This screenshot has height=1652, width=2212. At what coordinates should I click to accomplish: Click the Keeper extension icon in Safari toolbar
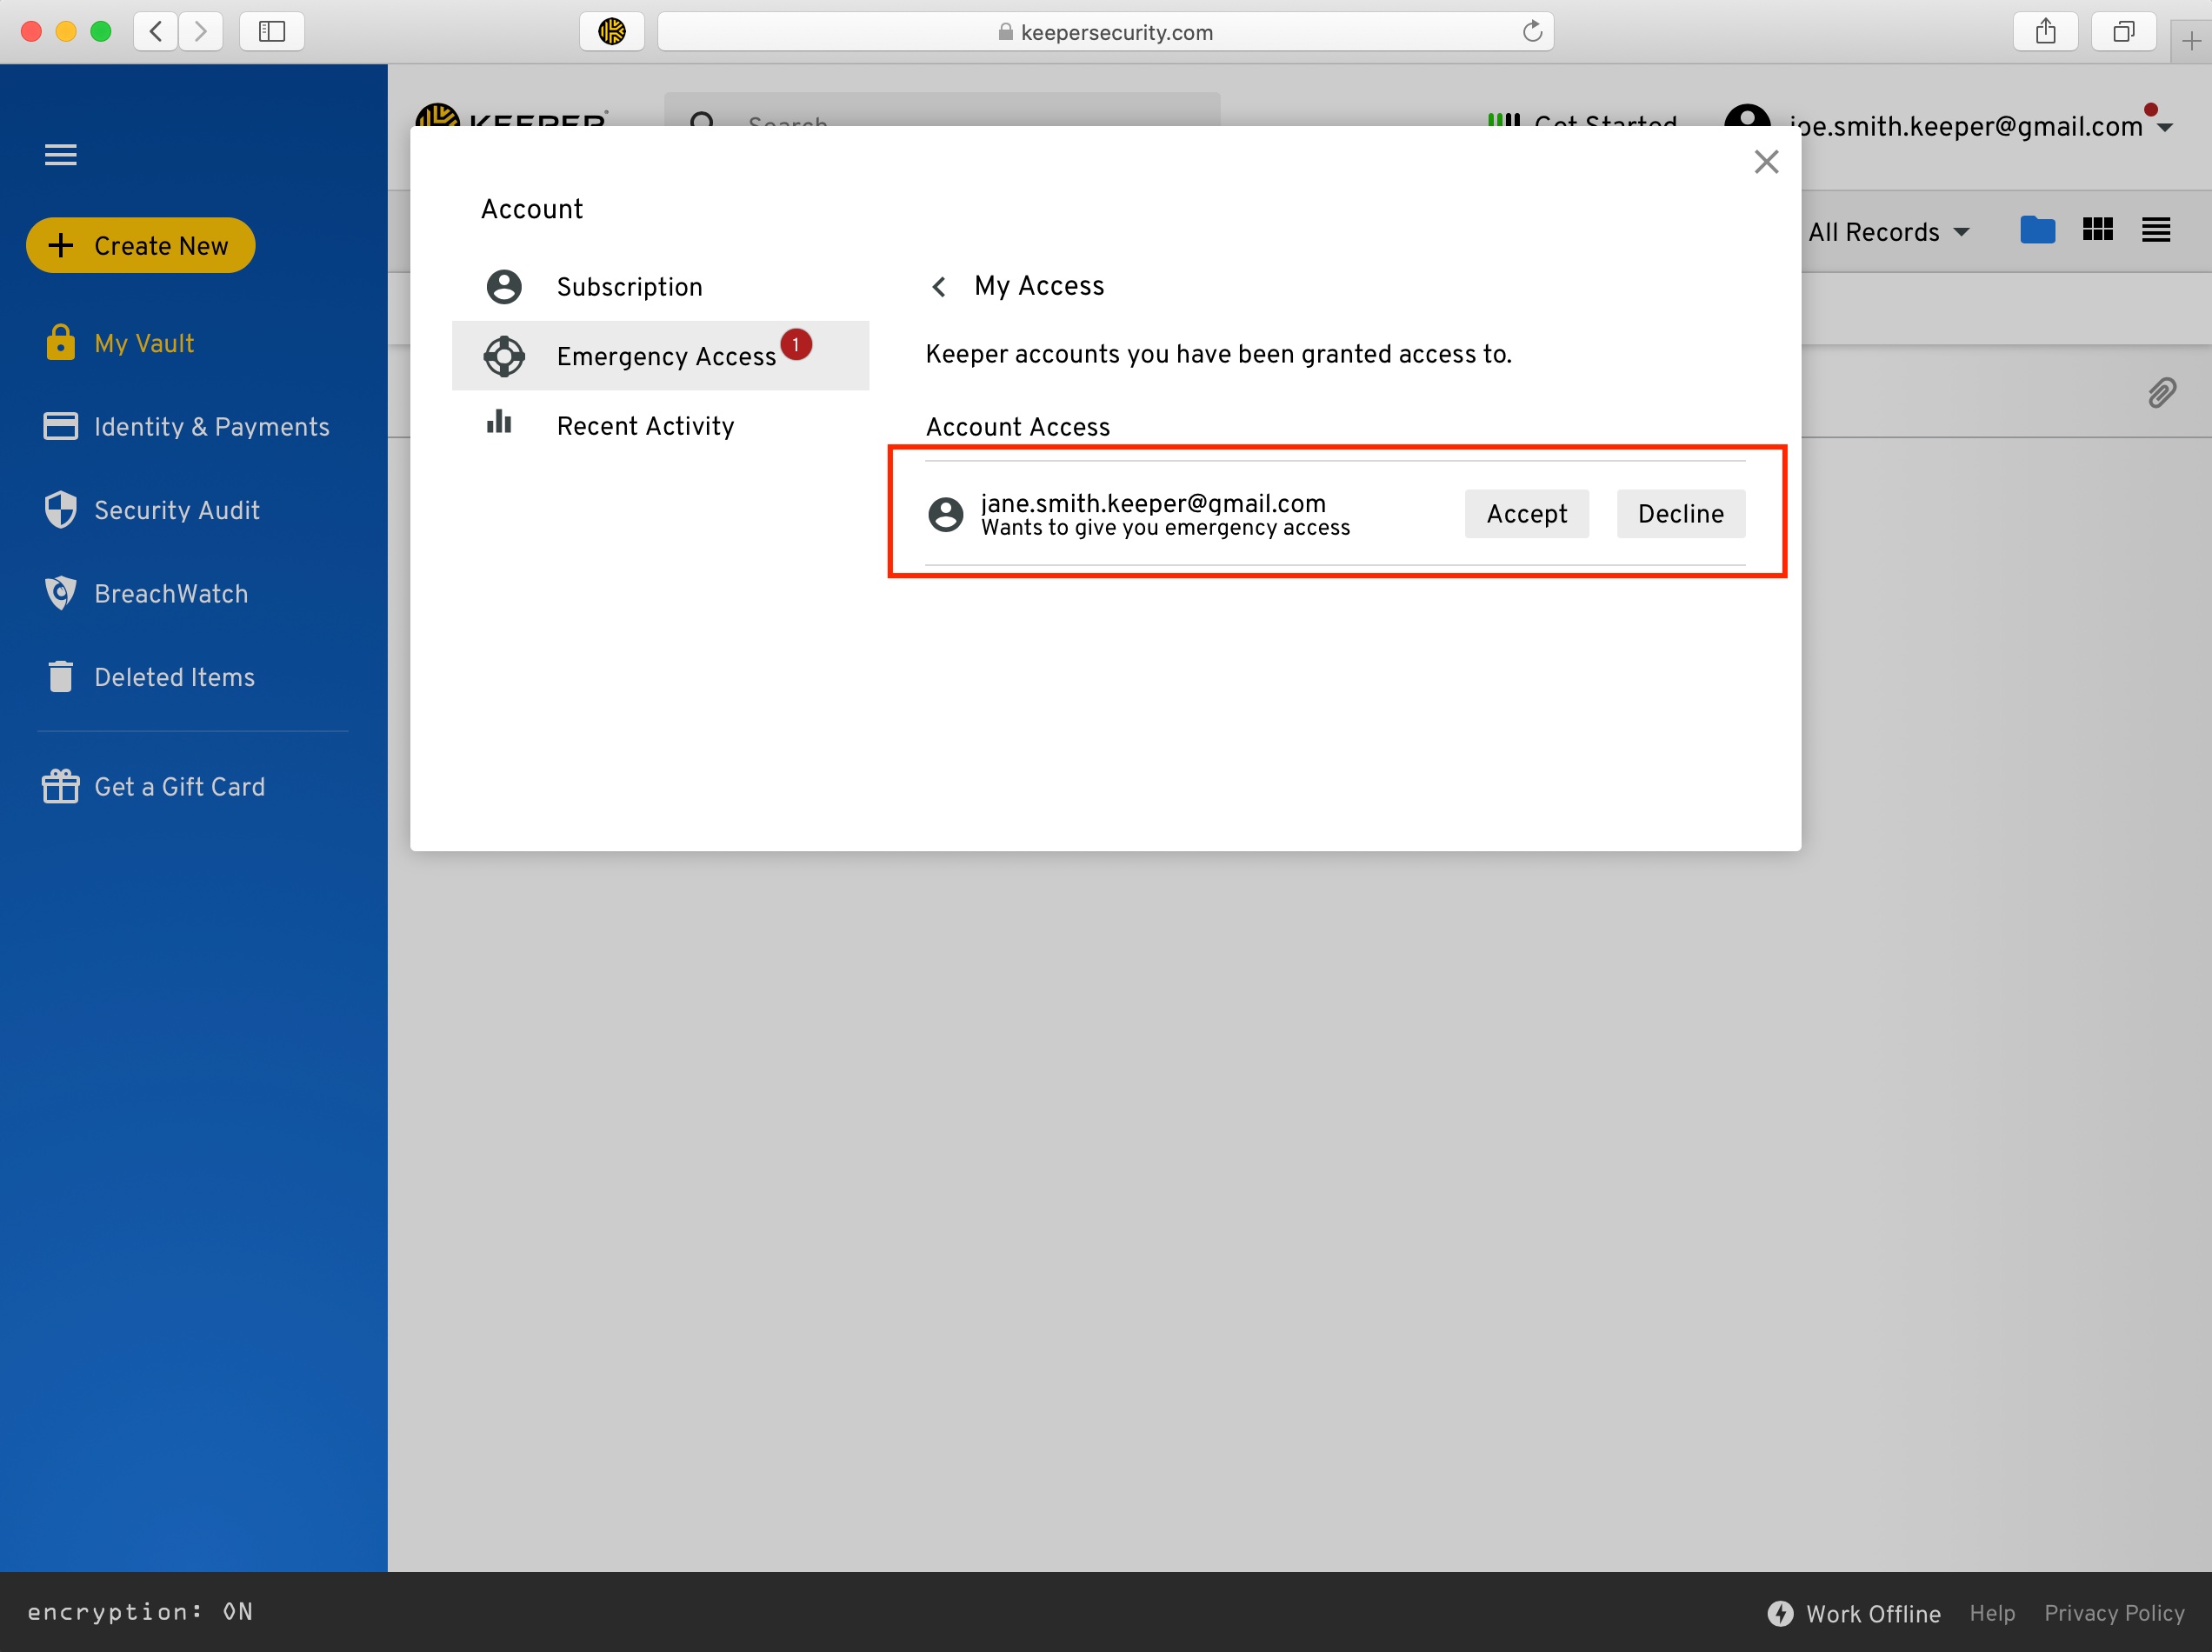tap(612, 32)
